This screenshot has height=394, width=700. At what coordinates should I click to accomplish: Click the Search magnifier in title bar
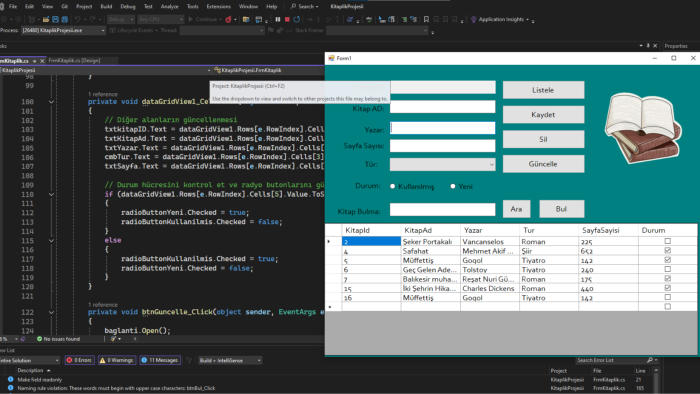[293, 6]
